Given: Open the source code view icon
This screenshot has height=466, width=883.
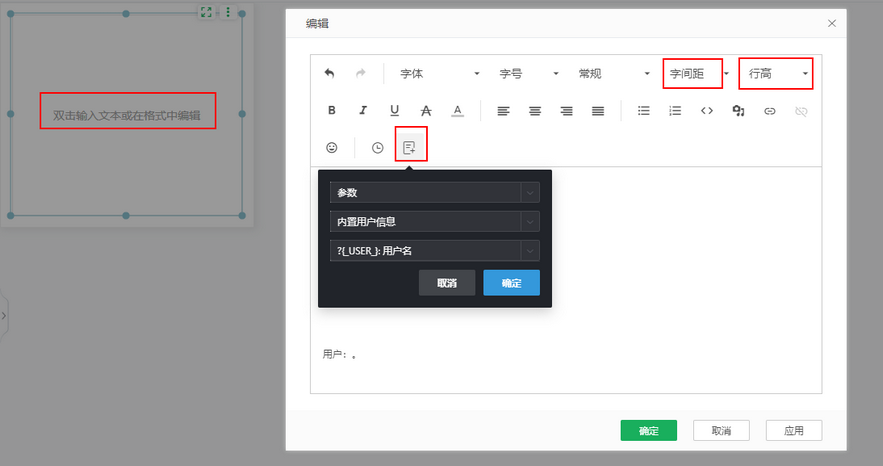Looking at the screenshot, I should point(707,111).
